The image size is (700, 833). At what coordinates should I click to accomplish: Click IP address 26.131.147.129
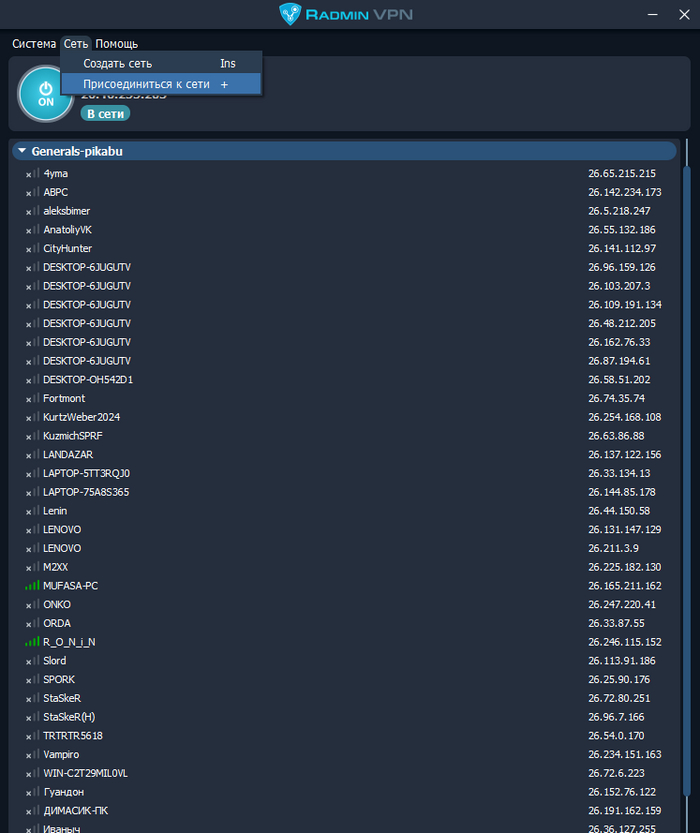click(625, 530)
